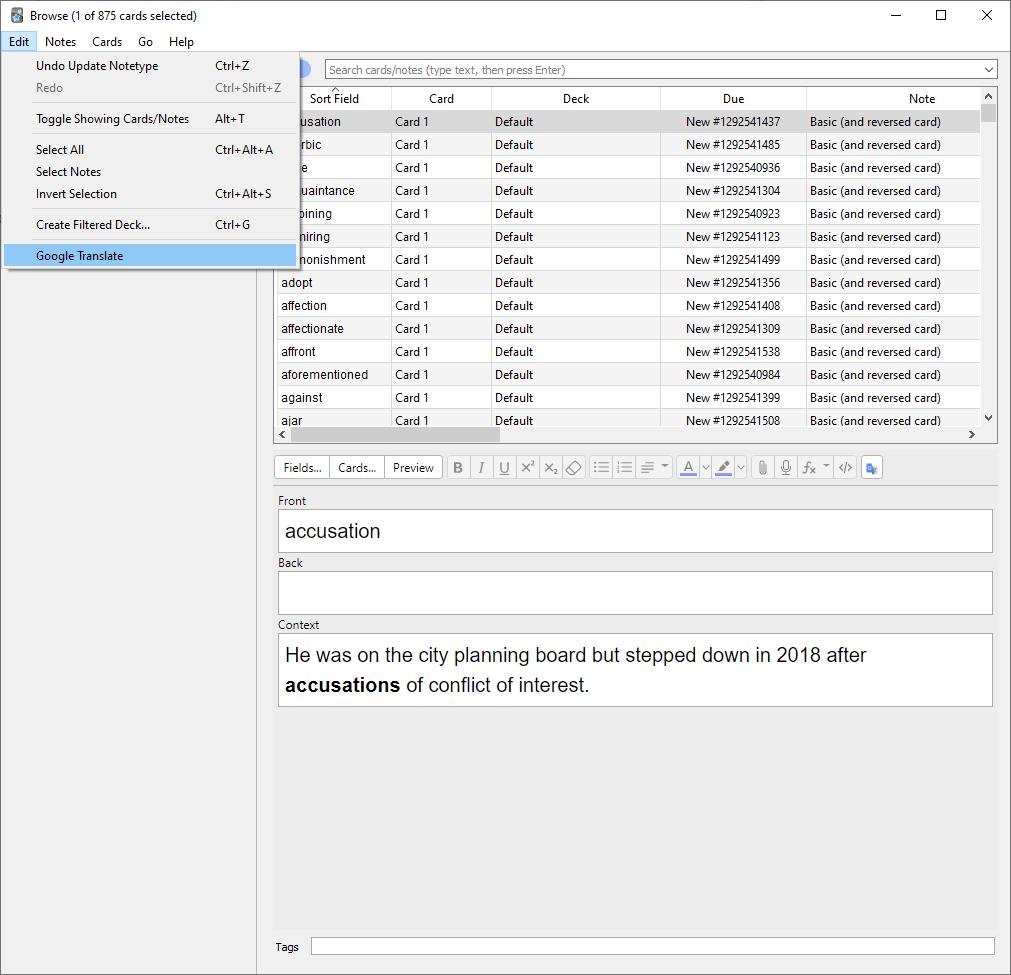Screen dimensions: 1011x975
Task: Choose Google Translate from Edit menu
Action: click(80, 256)
